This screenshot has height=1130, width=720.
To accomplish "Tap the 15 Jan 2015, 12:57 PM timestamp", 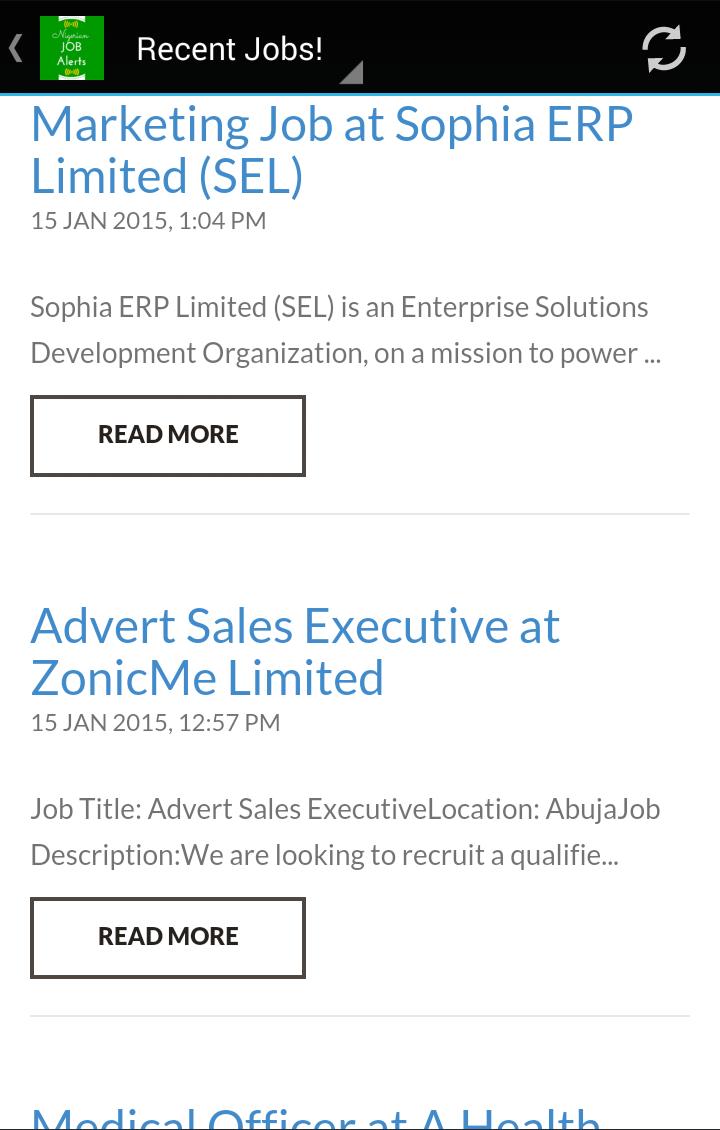I will (x=155, y=723).
